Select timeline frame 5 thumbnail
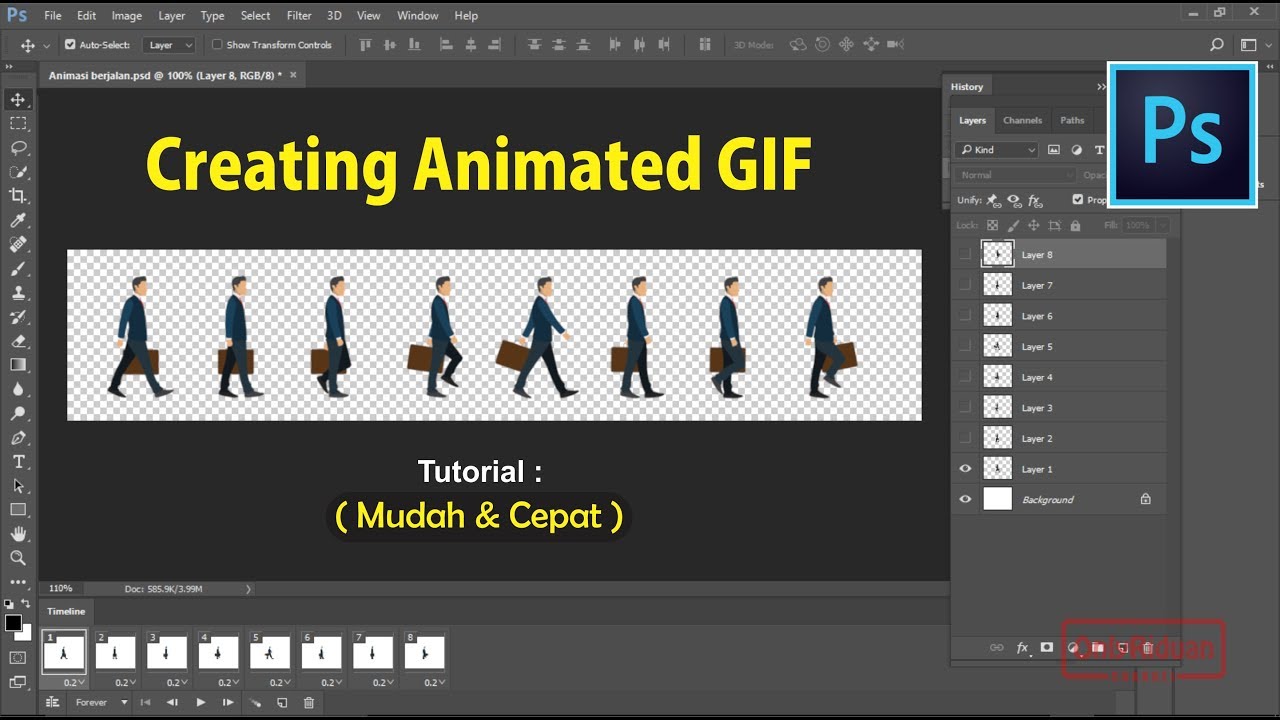This screenshot has width=1280, height=720. pos(270,653)
